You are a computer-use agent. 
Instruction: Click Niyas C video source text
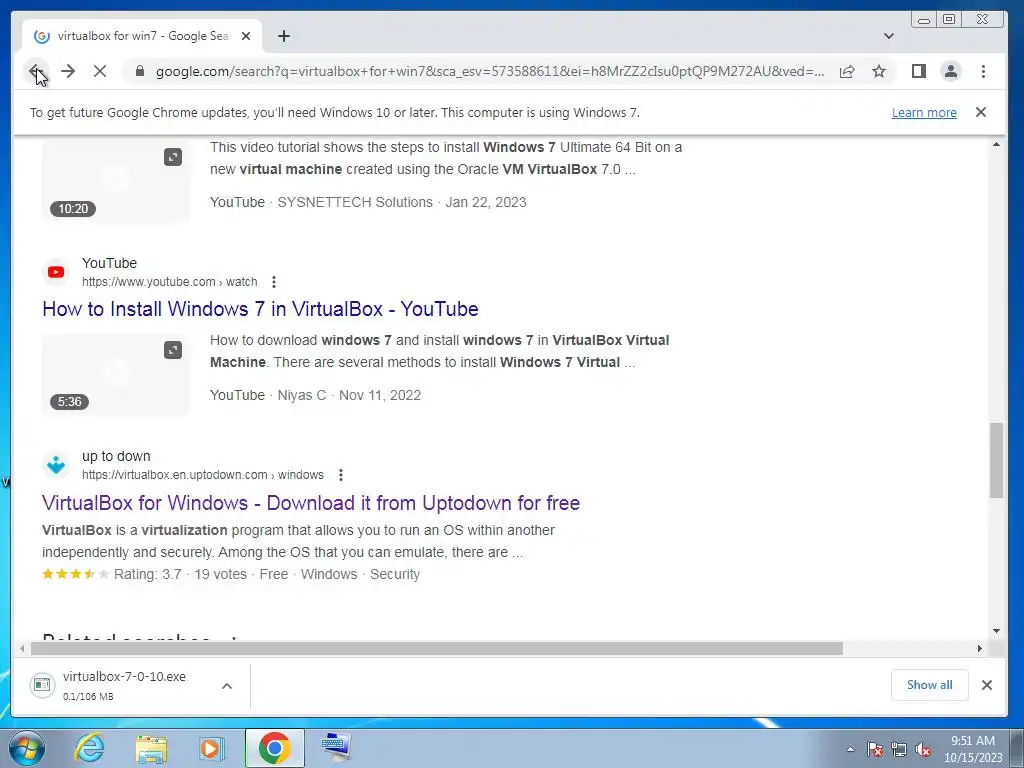[x=302, y=395]
